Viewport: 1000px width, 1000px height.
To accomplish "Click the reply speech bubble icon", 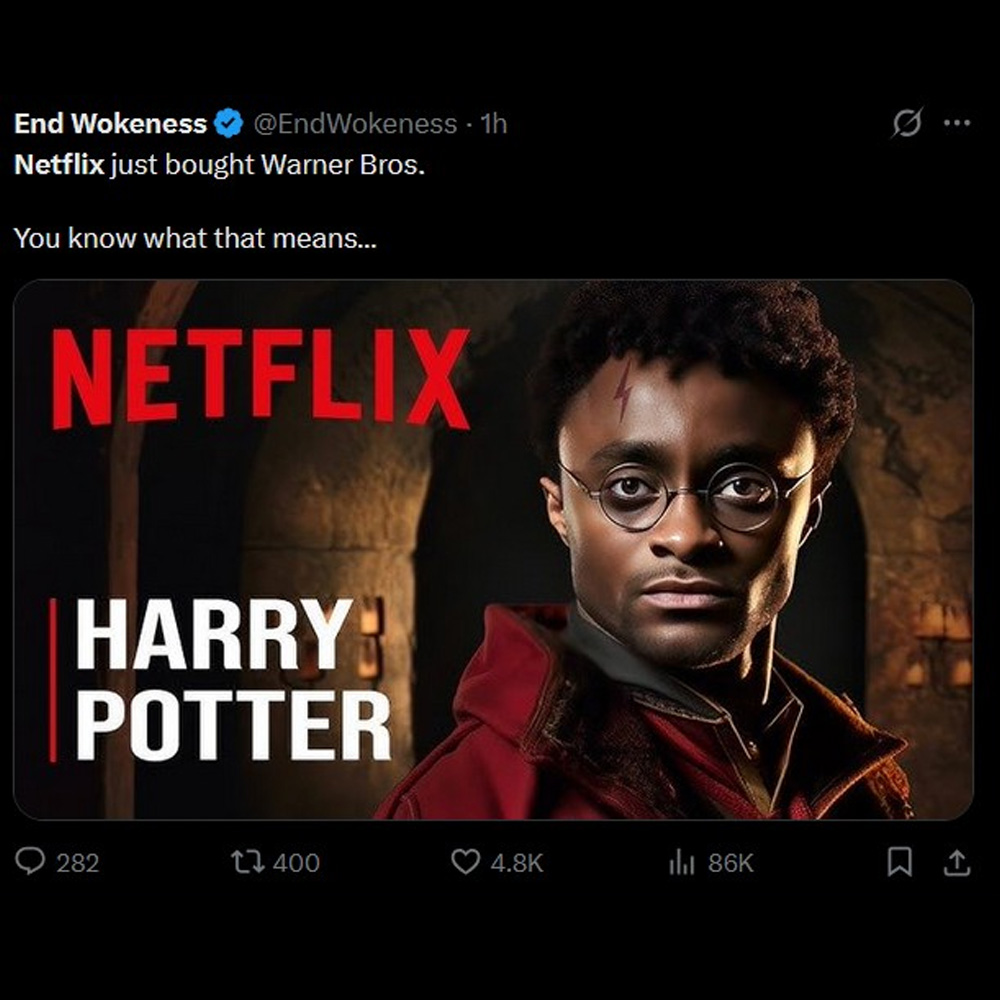I will 31,861.
